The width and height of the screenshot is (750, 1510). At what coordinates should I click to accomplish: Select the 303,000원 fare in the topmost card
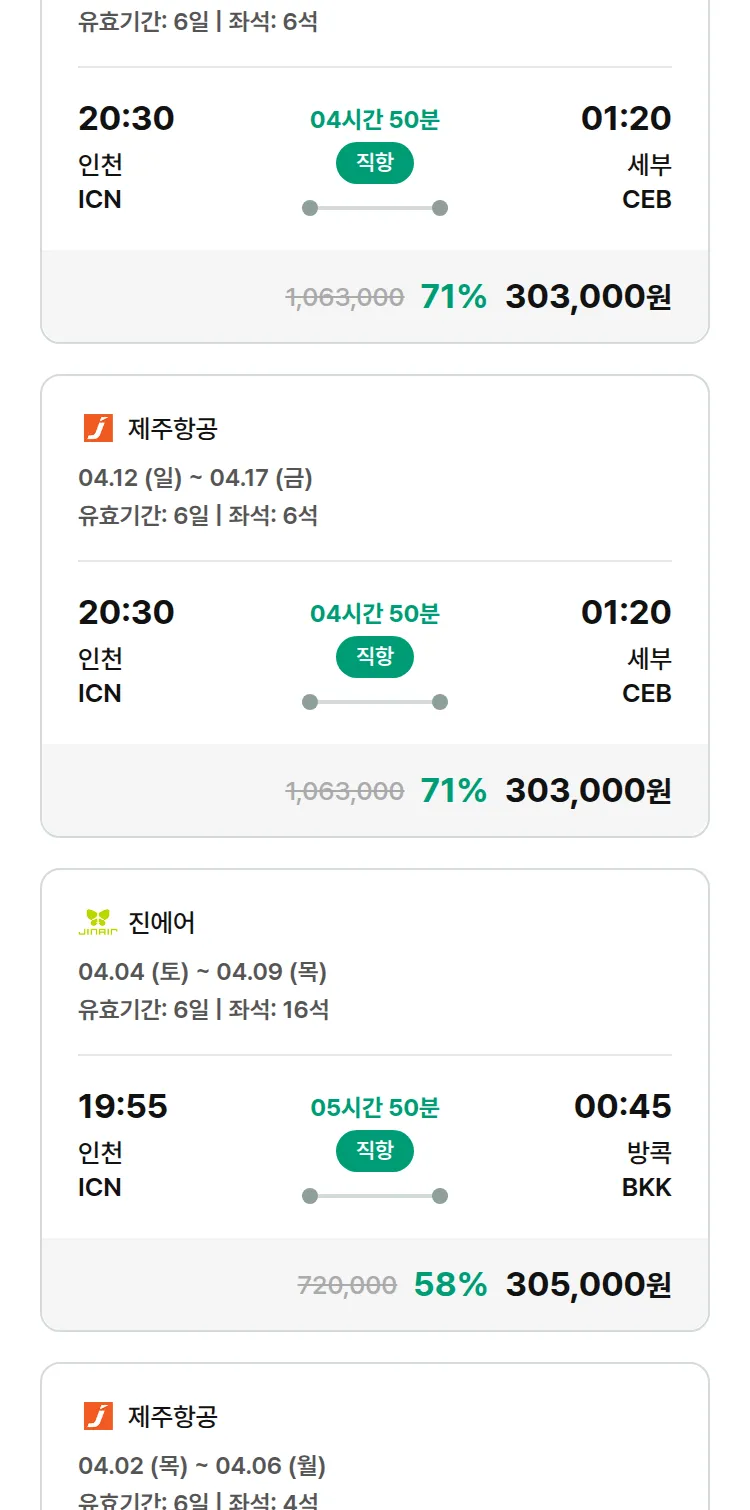(x=588, y=296)
